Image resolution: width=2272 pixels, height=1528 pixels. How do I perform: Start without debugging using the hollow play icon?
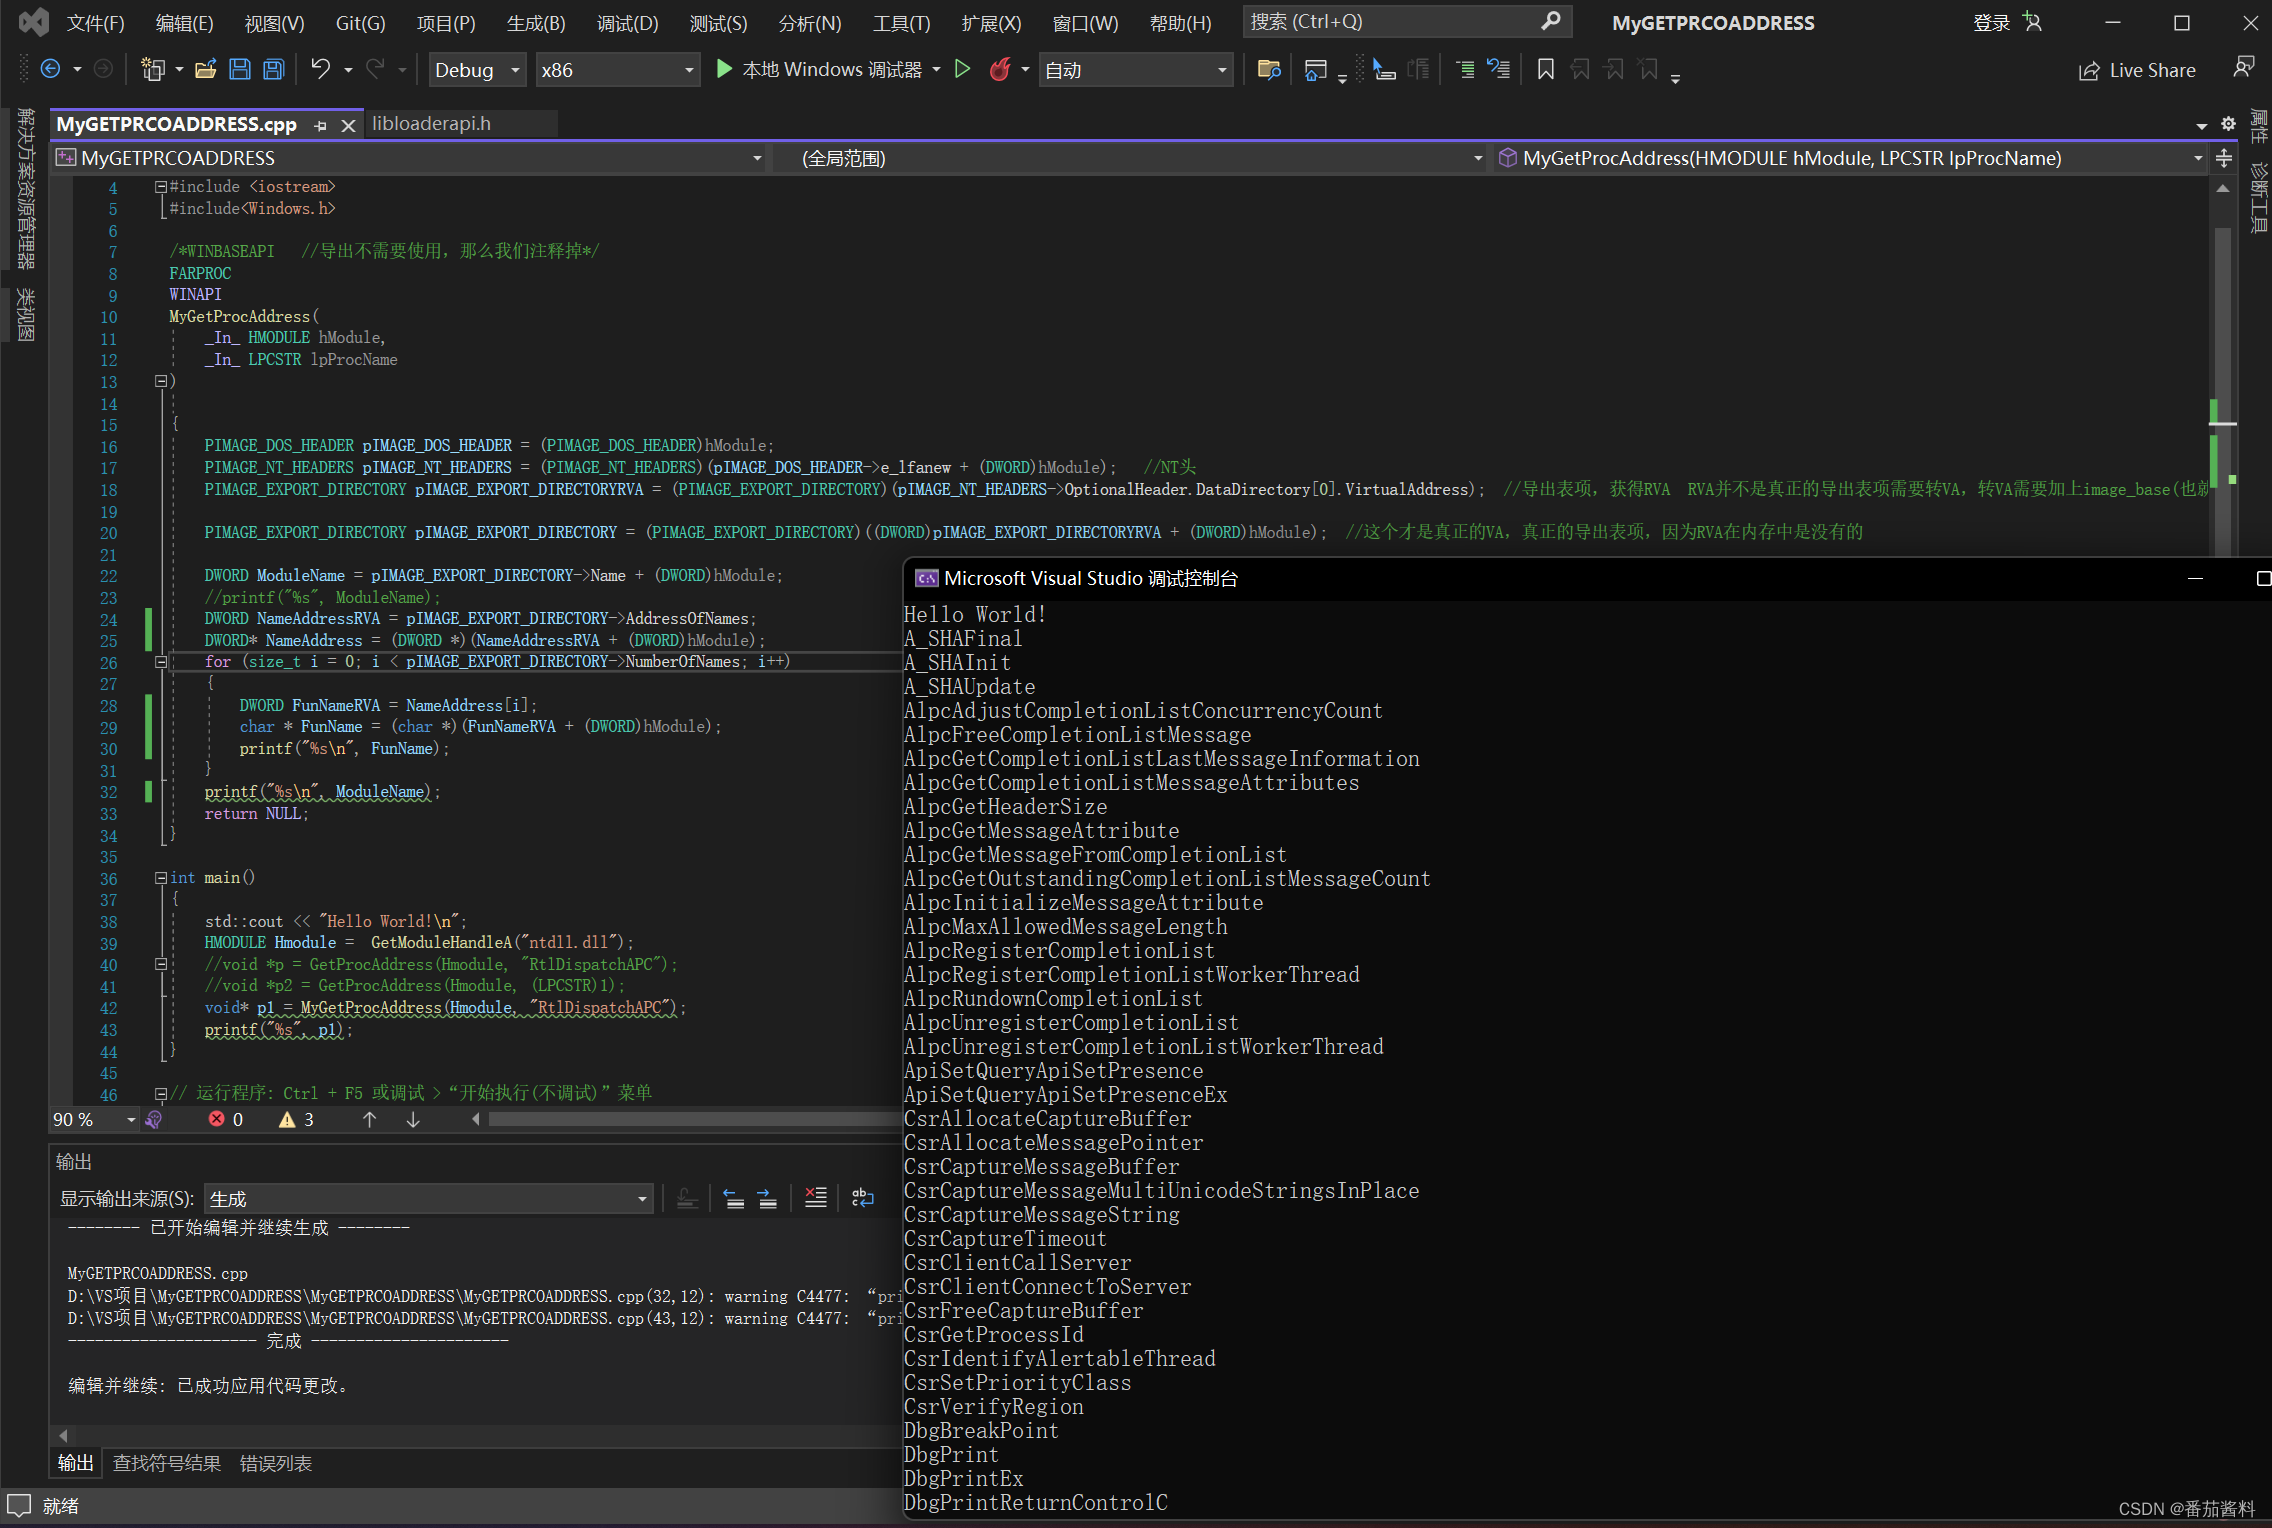pos(962,69)
